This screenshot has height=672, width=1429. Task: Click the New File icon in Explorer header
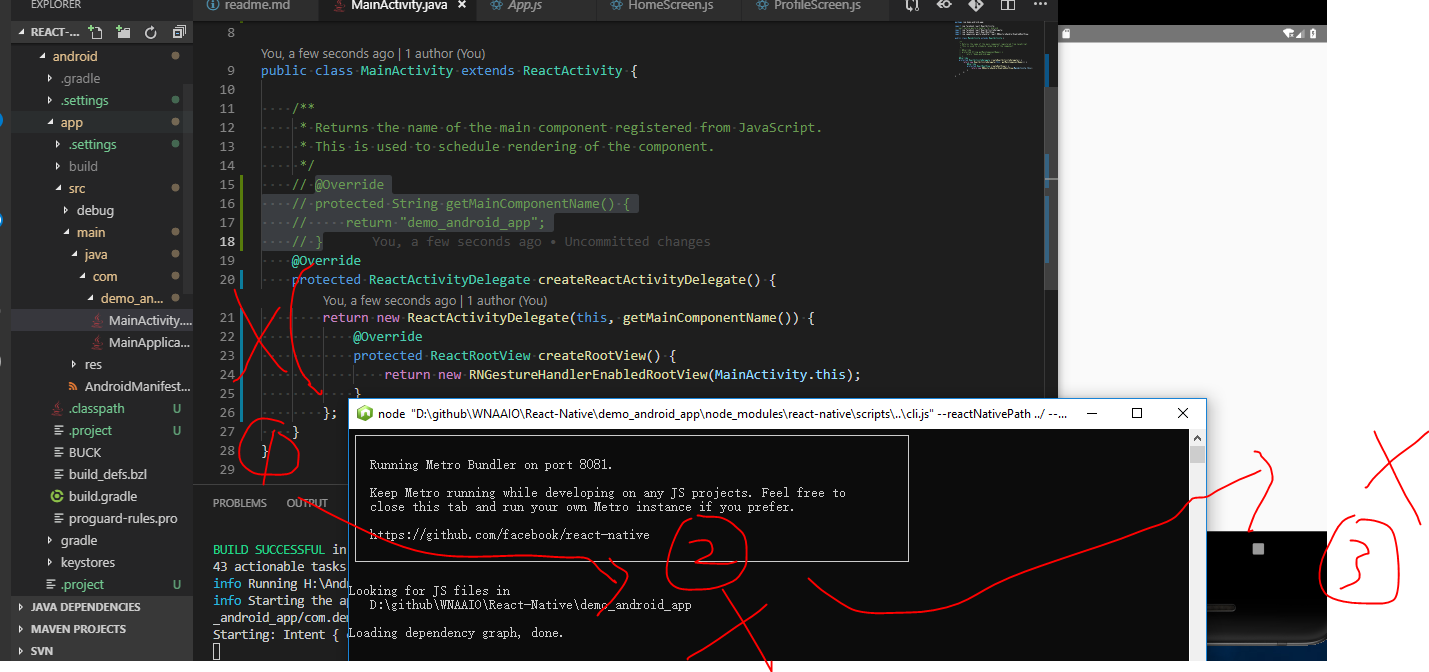tap(95, 32)
